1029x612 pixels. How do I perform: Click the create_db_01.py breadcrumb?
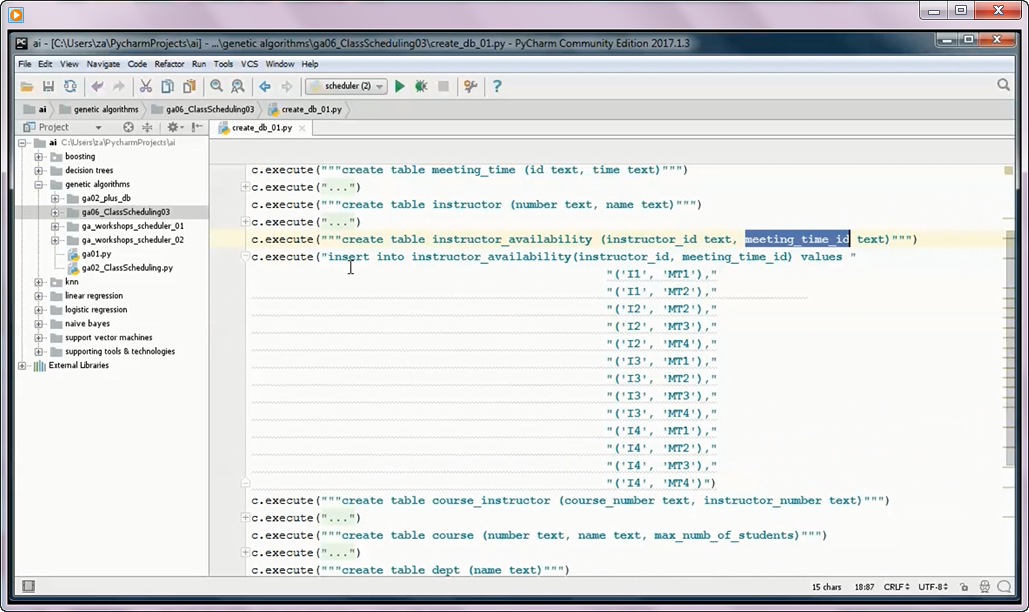point(305,110)
